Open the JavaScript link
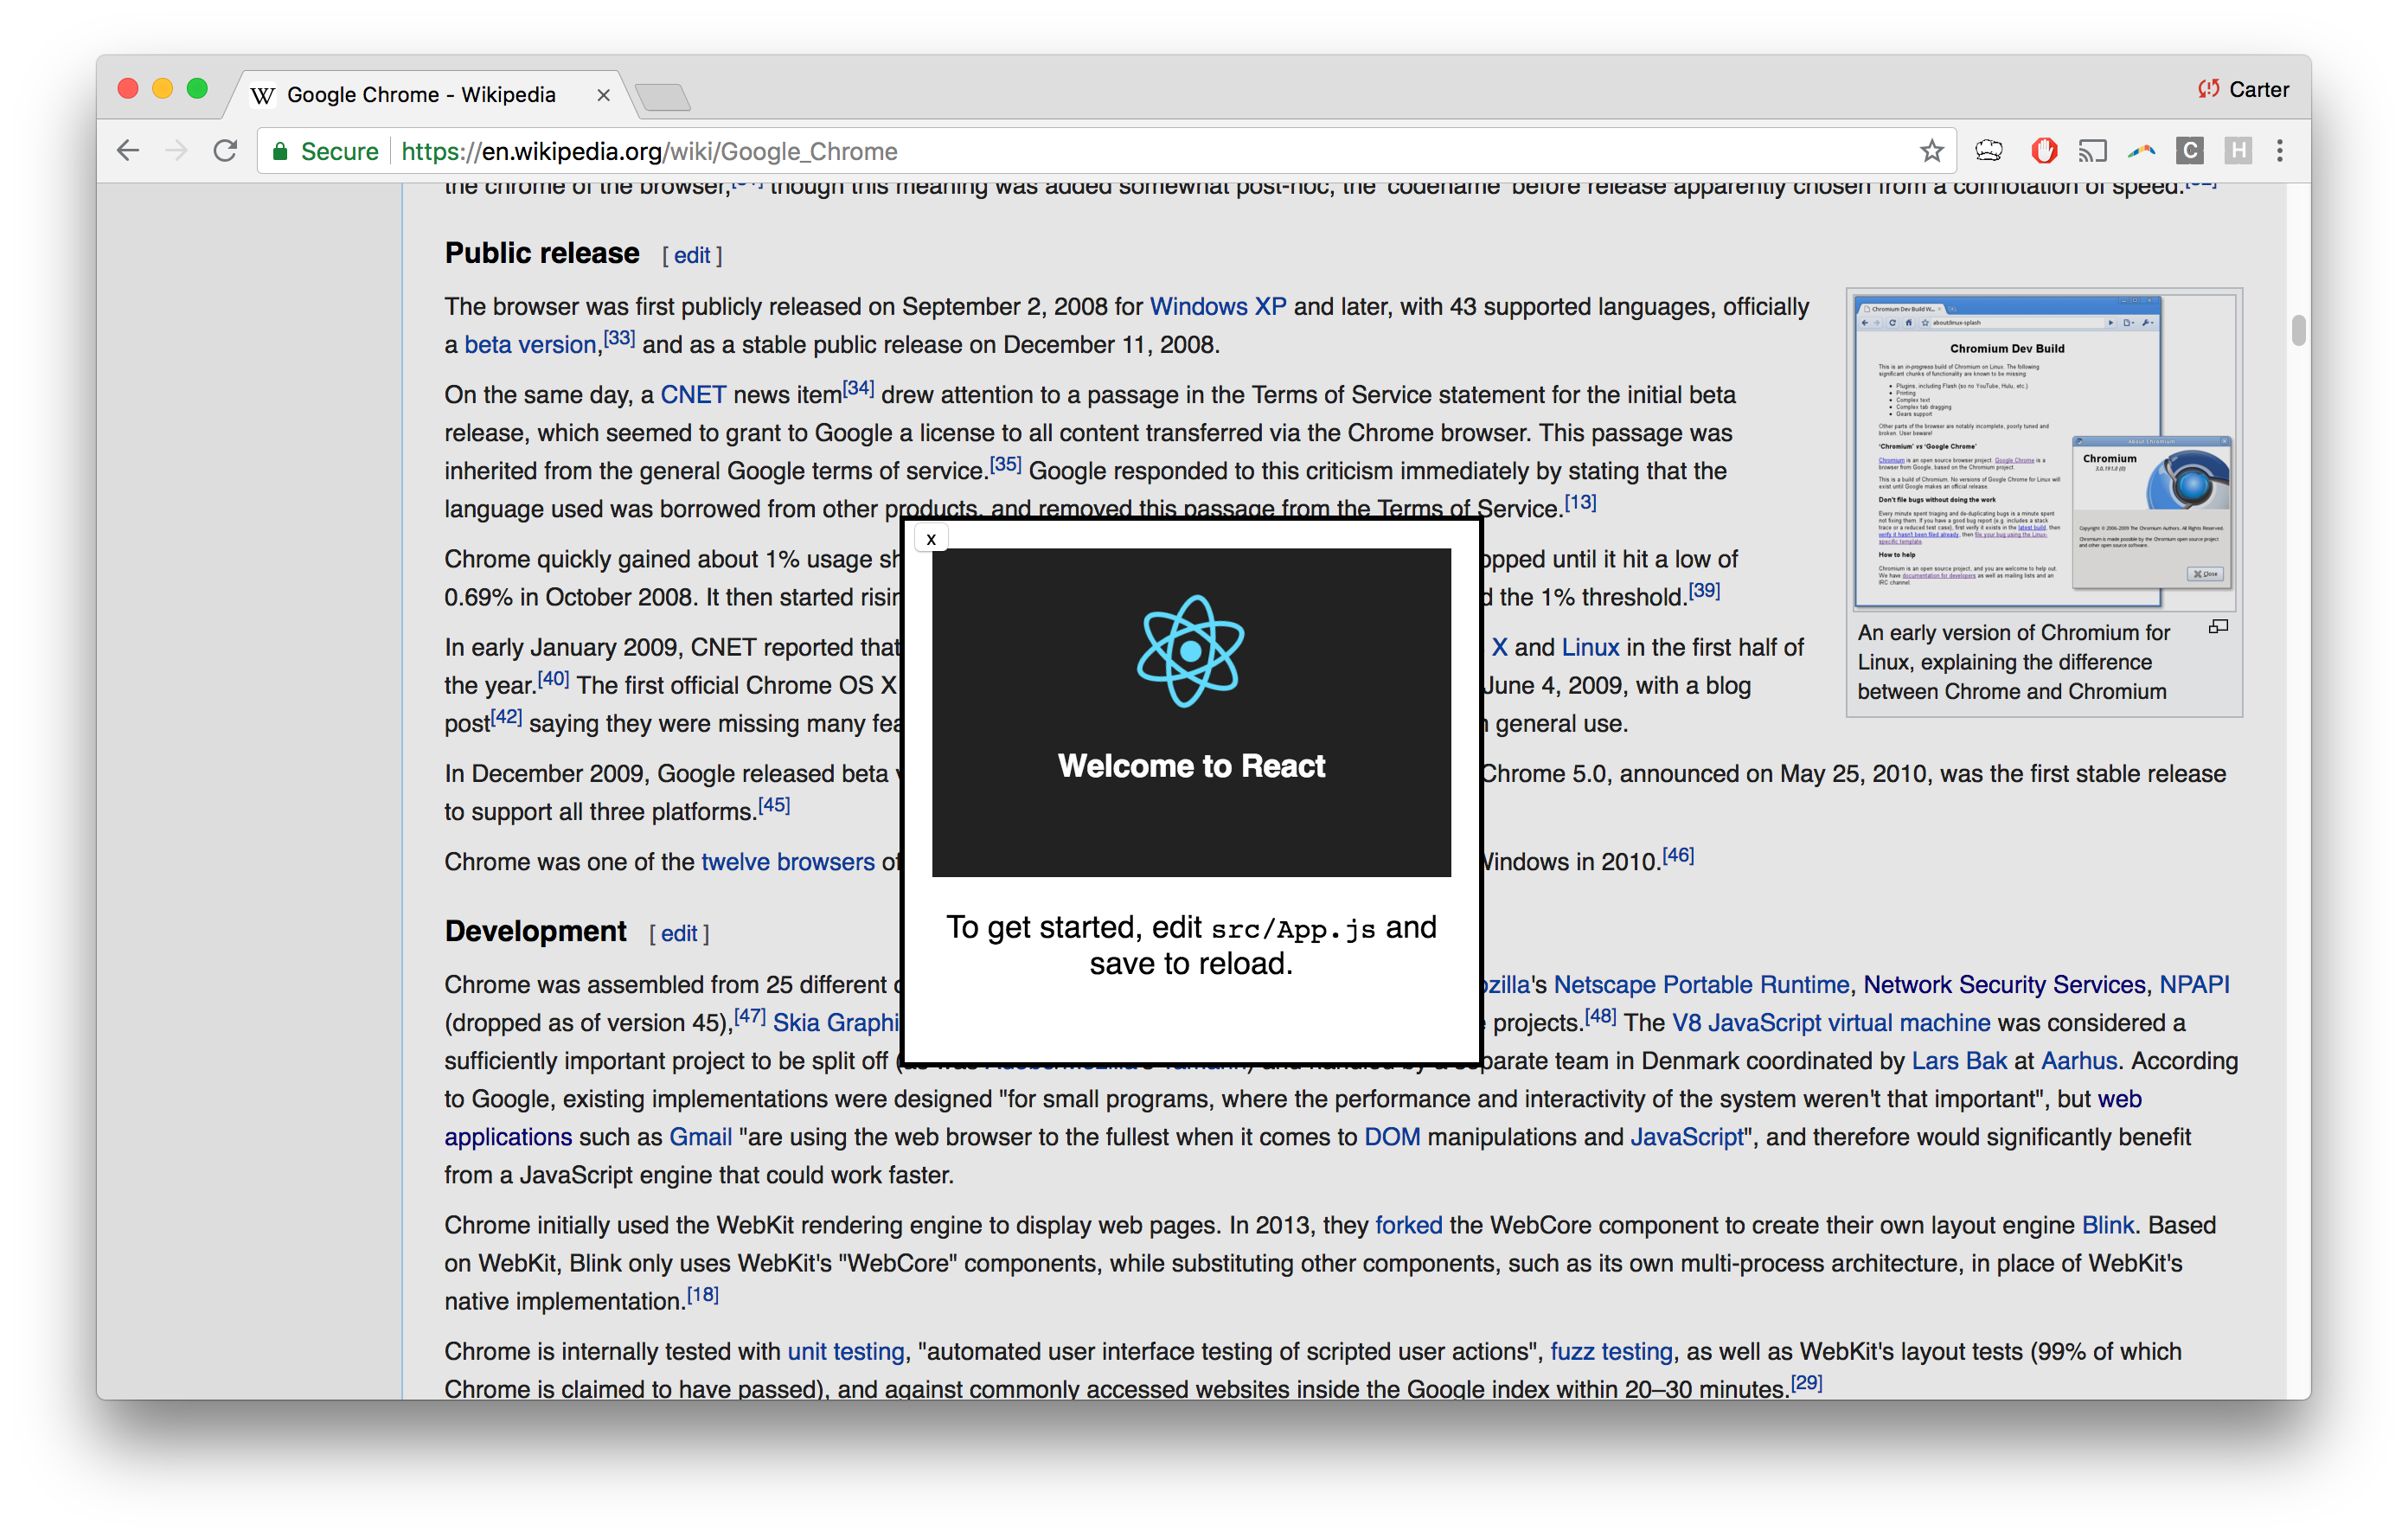This screenshot has width=2408, height=1538. click(1687, 1136)
